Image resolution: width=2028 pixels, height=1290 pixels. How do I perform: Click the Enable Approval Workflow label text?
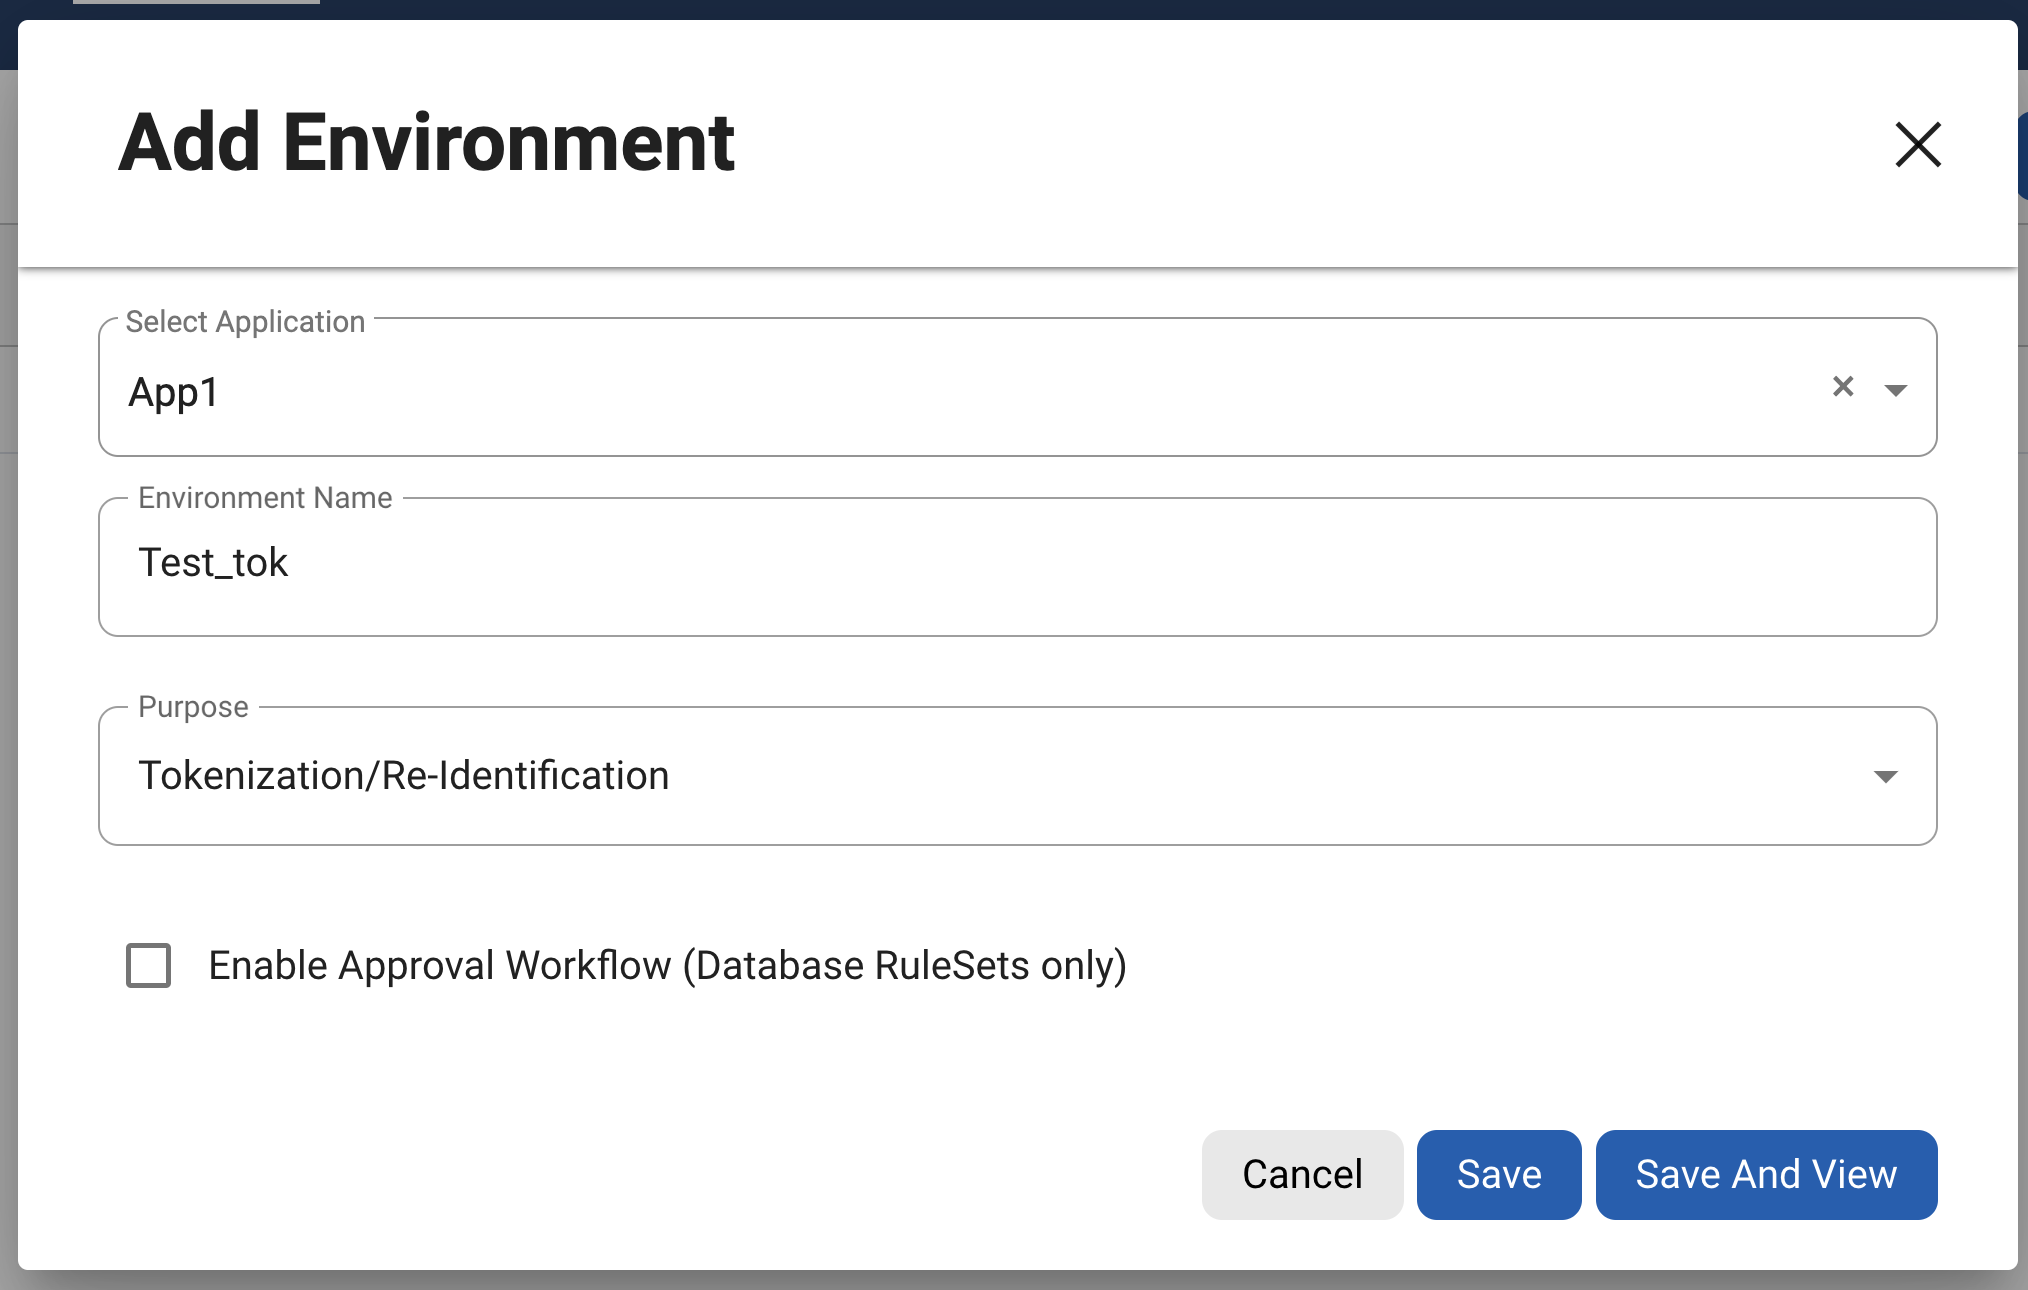[x=667, y=966]
